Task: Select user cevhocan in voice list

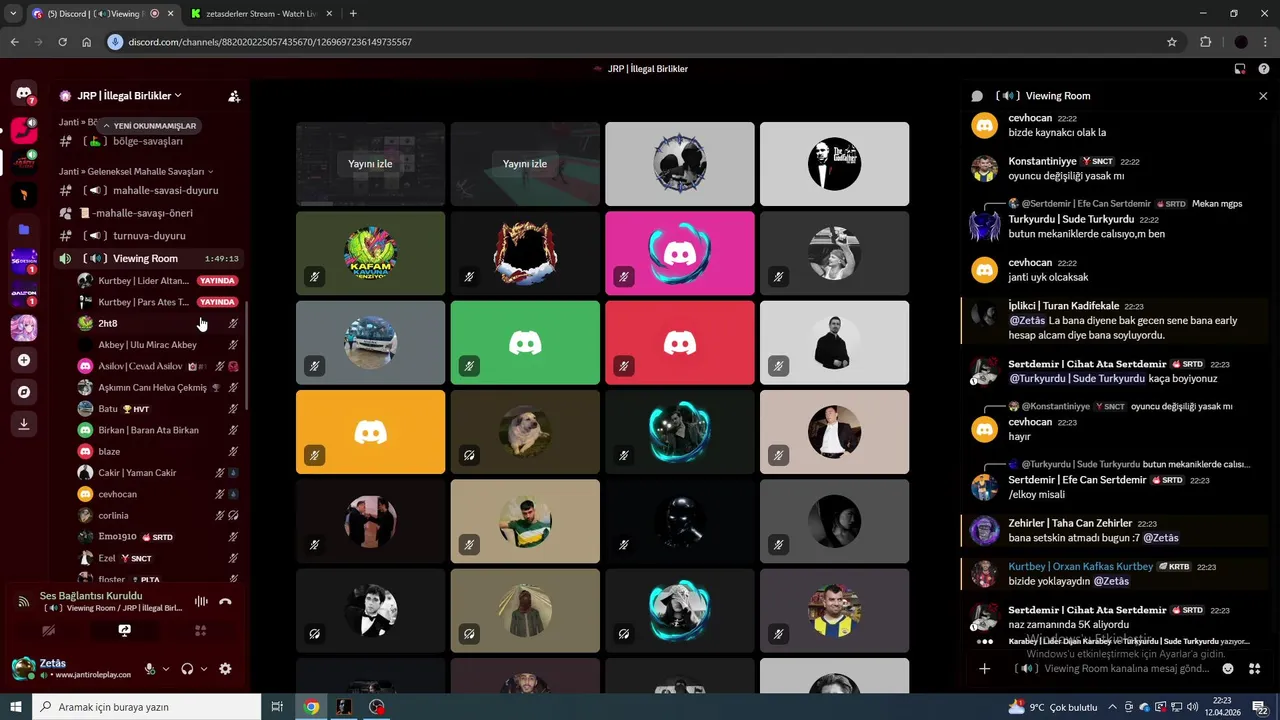Action: 158,494
